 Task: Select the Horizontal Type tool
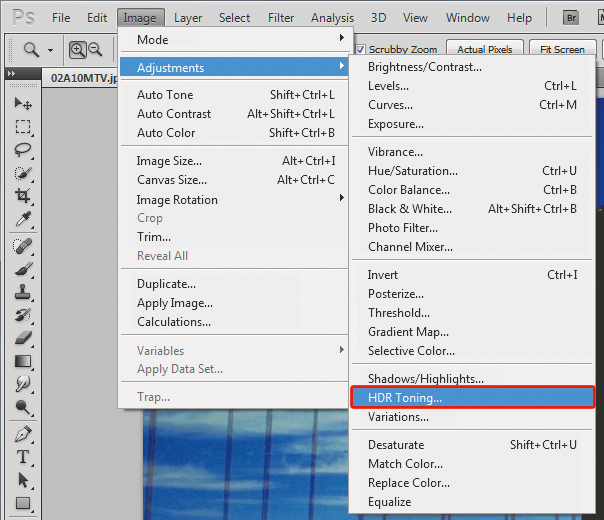point(23,457)
